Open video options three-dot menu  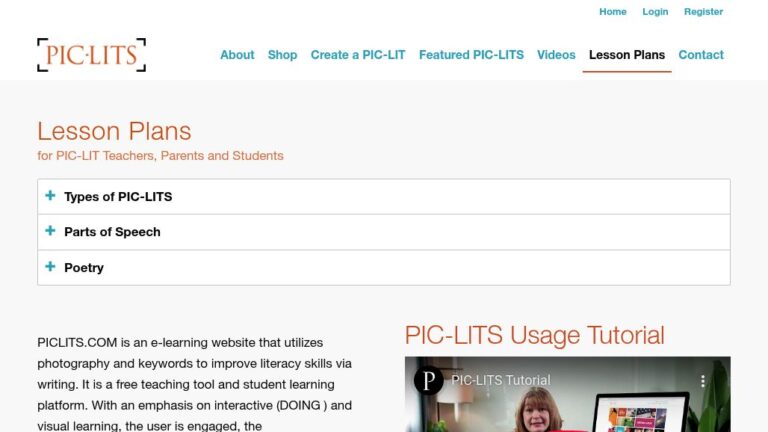(x=703, y=381)
